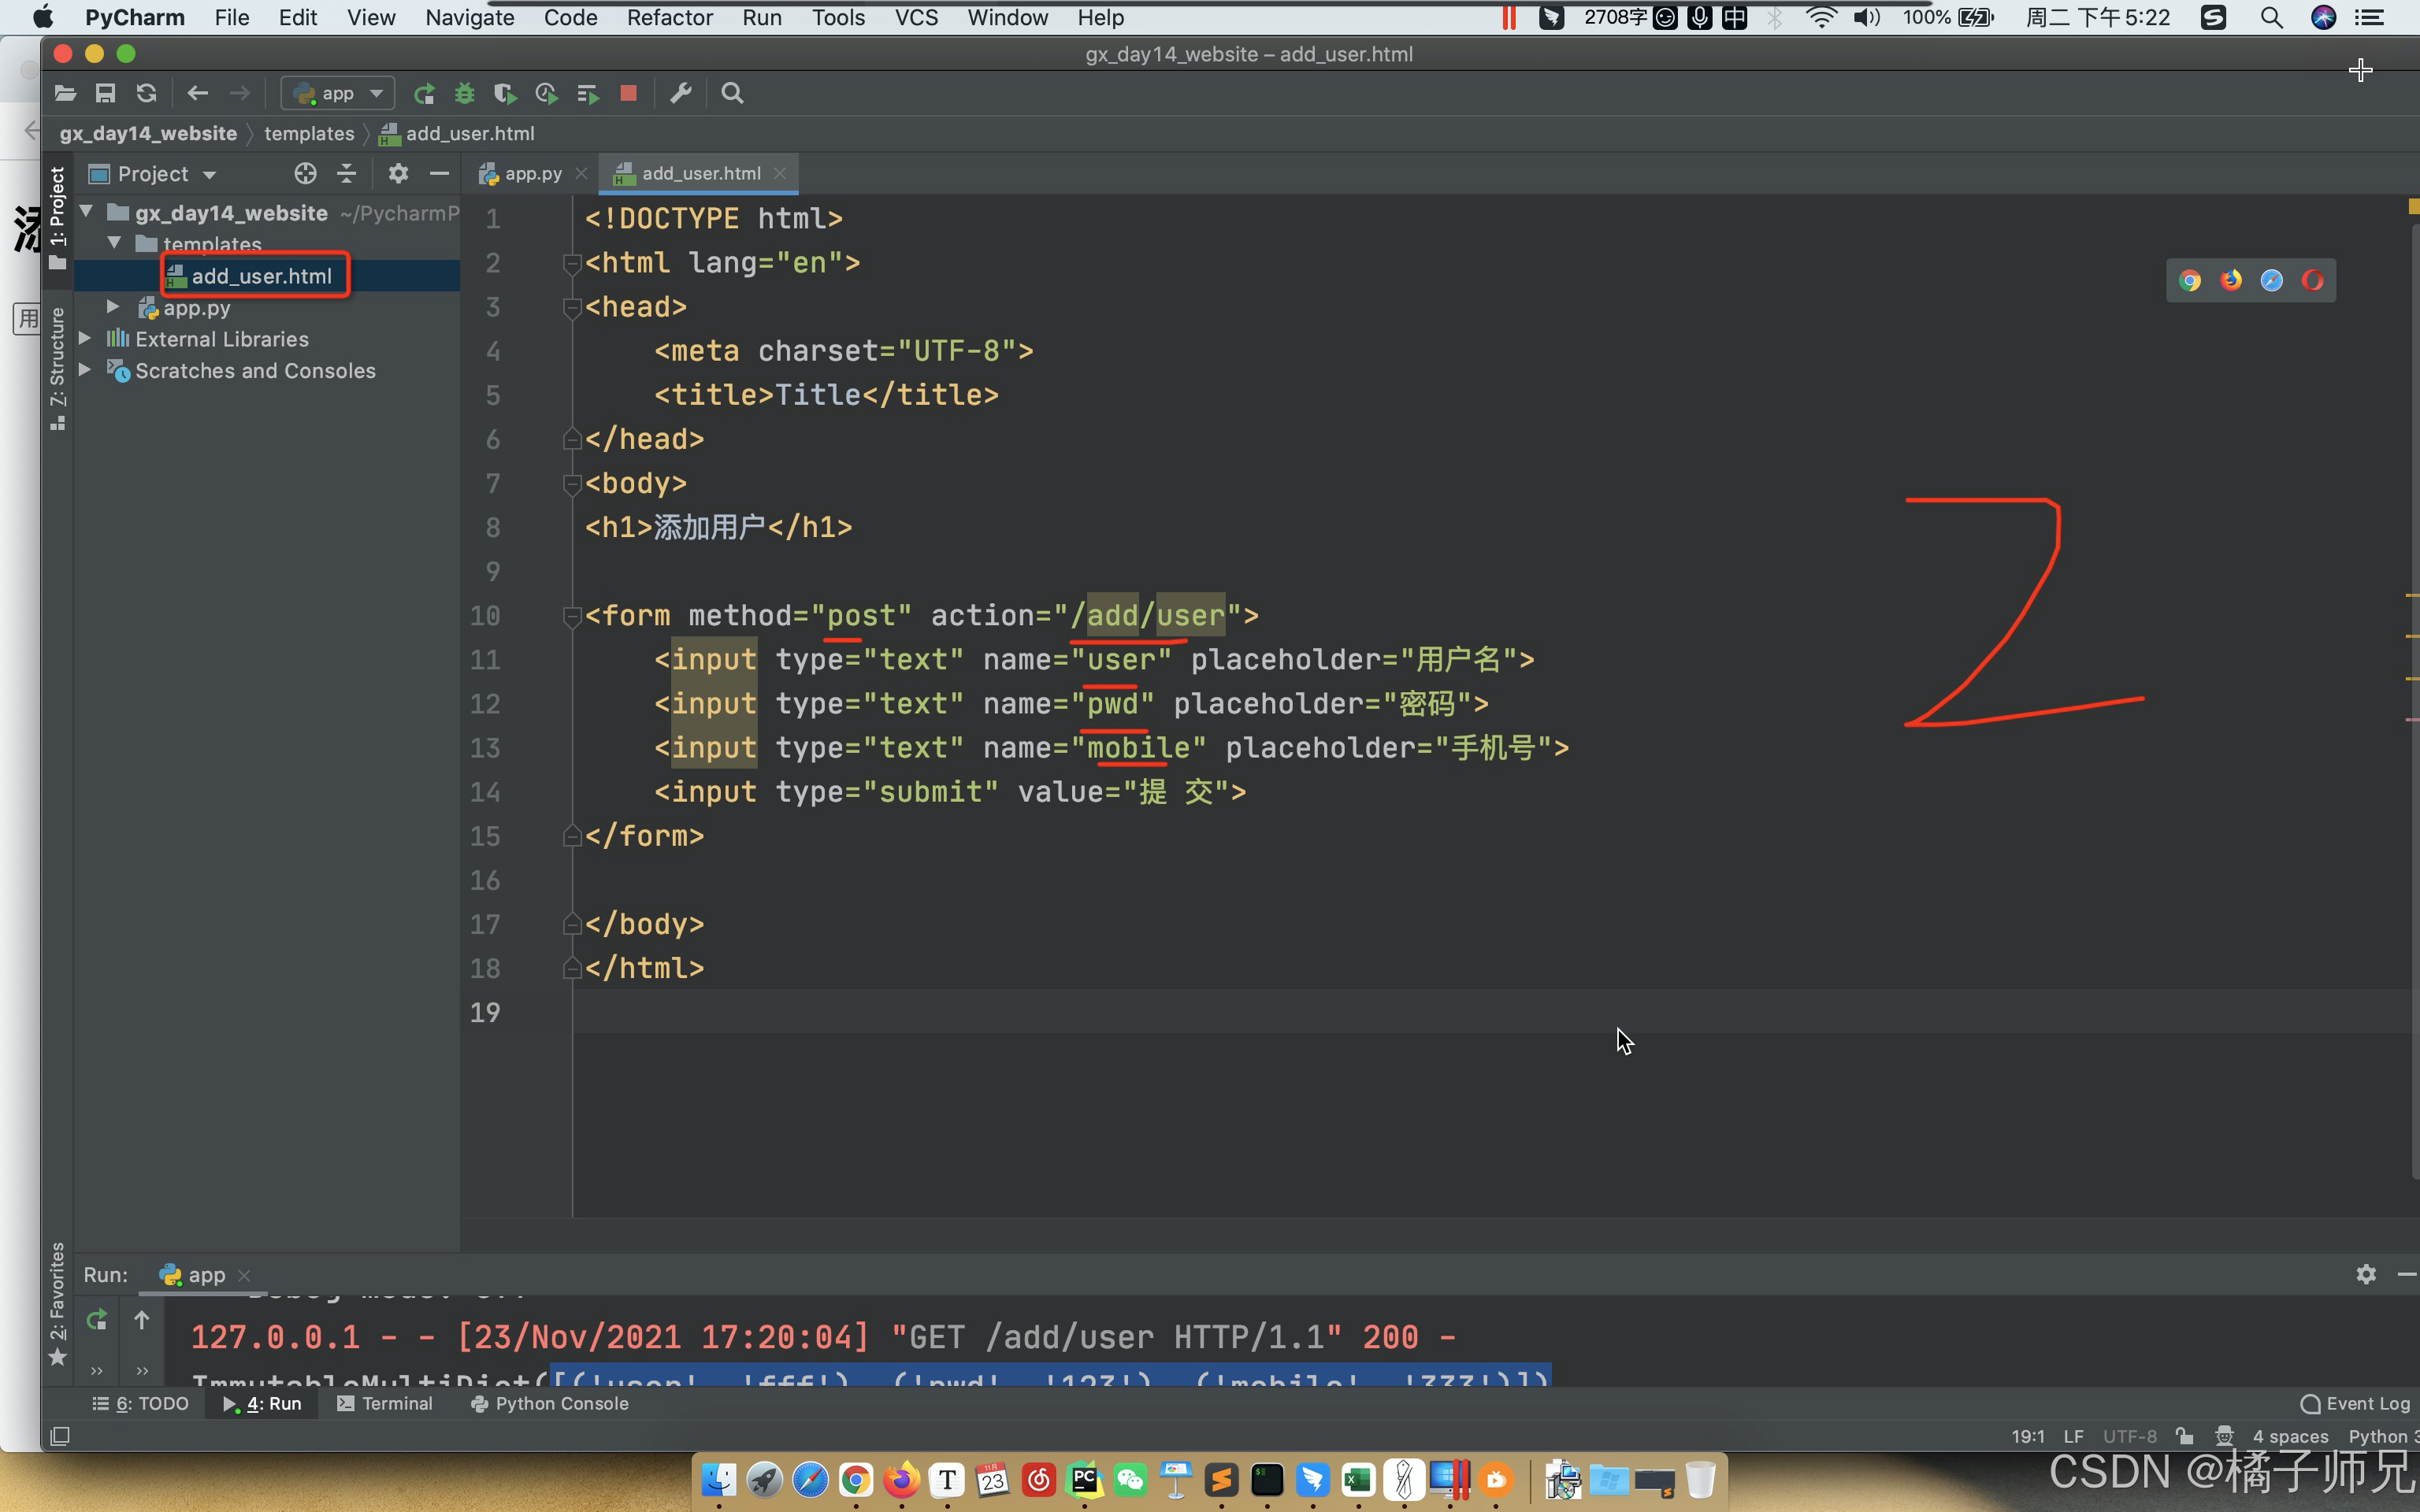Open WeChat from the Dock
The image size is (2420, 1512).
pos(1130,1480)
